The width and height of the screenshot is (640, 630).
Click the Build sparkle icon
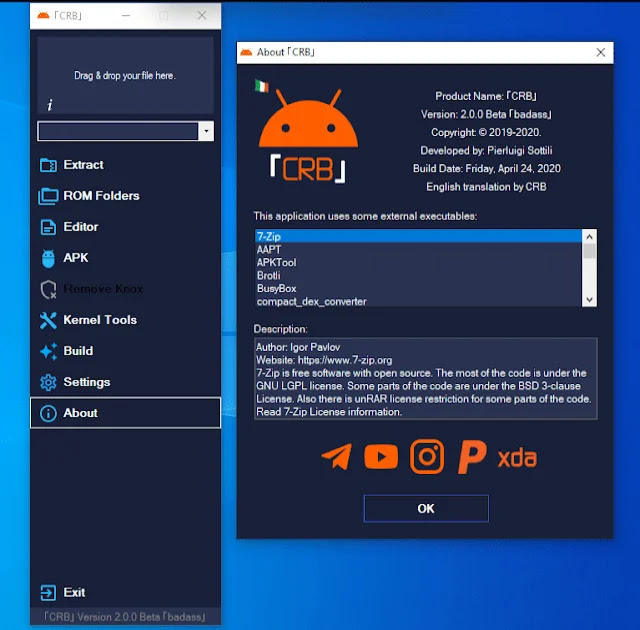49,351
